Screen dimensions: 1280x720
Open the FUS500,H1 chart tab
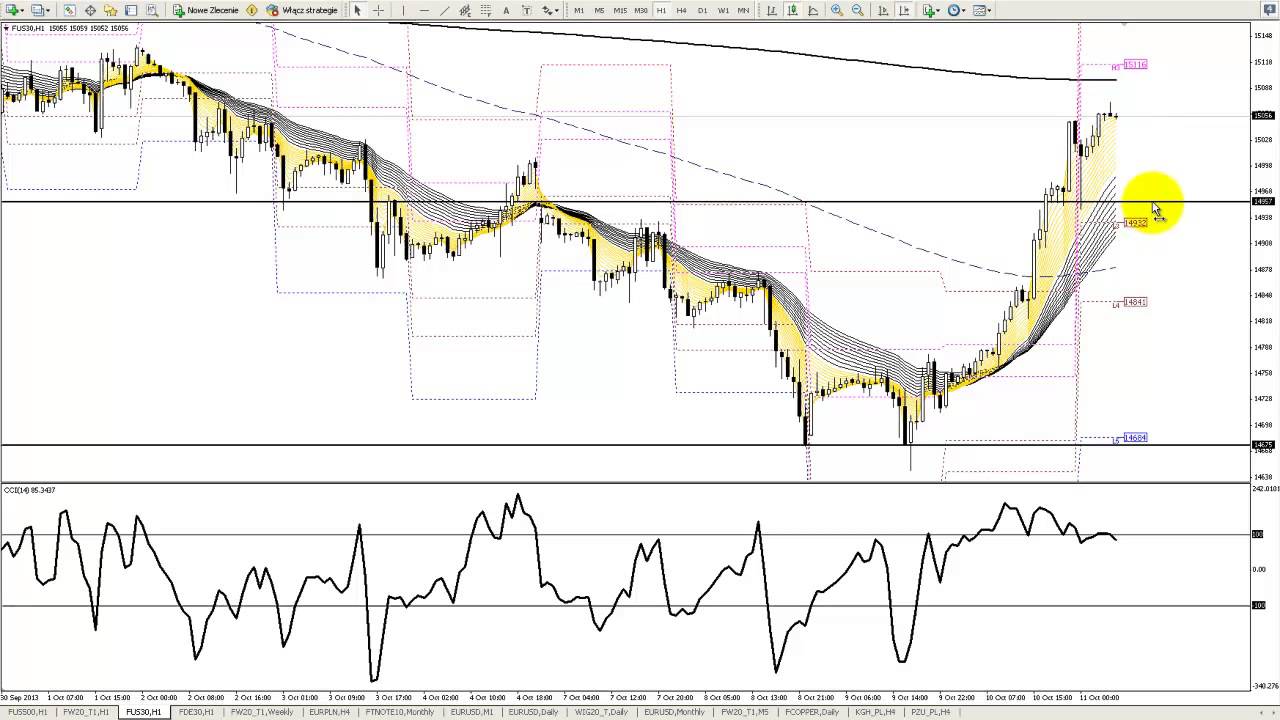point(28,712)
